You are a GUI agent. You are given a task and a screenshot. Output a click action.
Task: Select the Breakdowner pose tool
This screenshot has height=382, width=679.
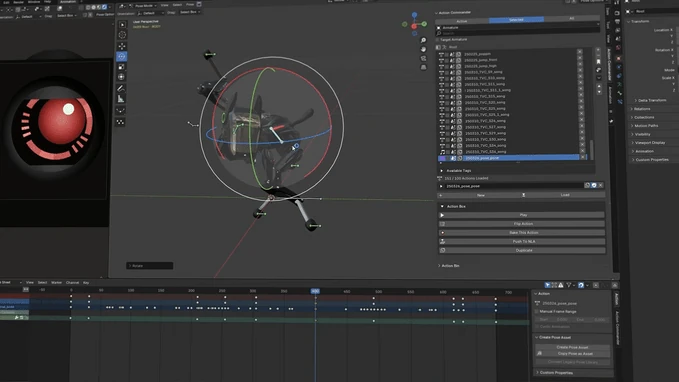pyautogui.click(x=120, y=110)
